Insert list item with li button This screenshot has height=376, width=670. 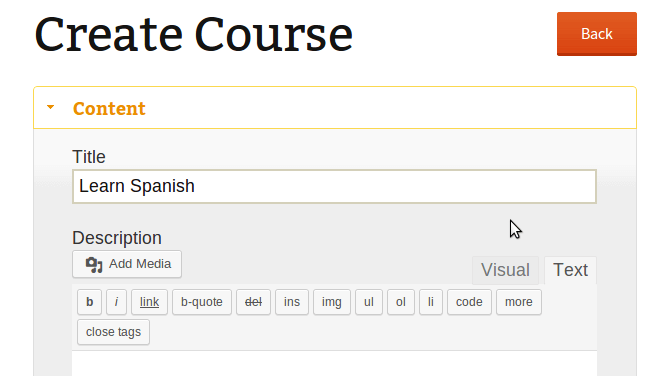point(431,302)
